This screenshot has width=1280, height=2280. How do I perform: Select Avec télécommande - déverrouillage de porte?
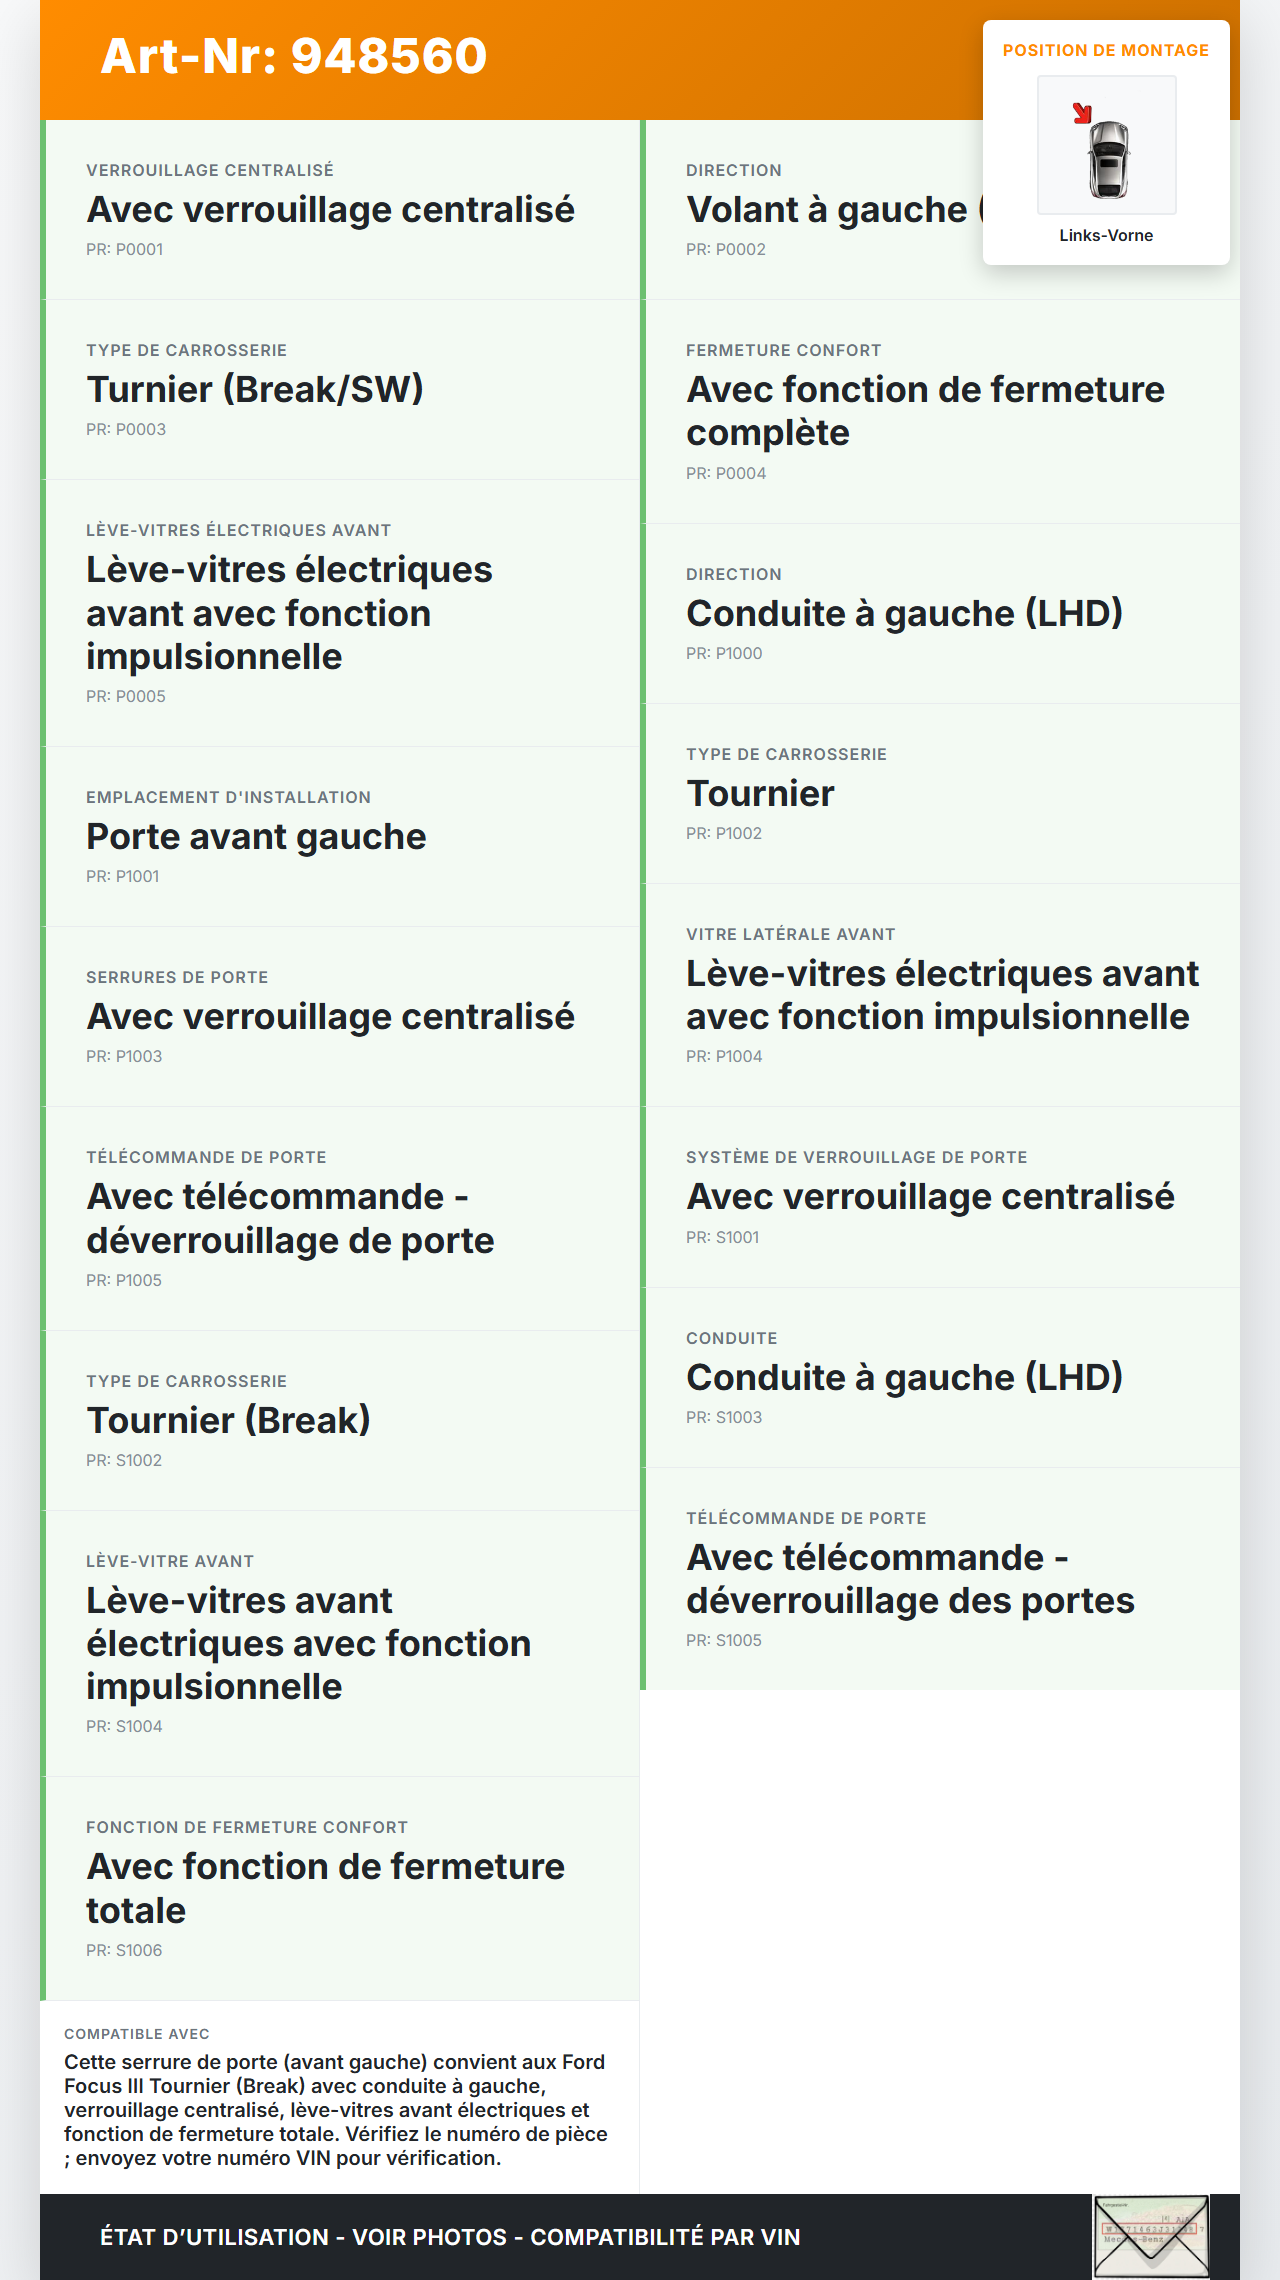tap(290, 1219)
